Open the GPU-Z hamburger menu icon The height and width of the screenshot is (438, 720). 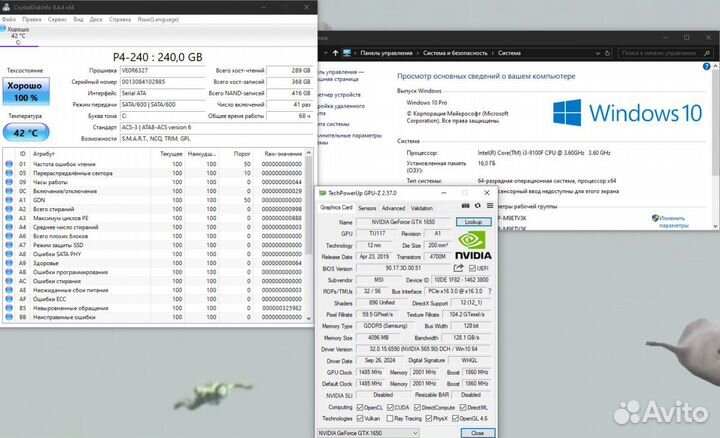click(x=490, y=206)
